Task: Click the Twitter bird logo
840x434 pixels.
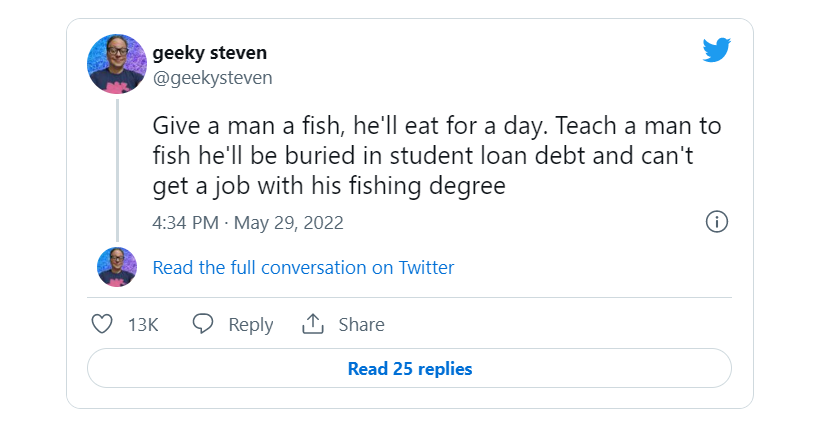Action: pyautogui.click(x=716, y=50)
